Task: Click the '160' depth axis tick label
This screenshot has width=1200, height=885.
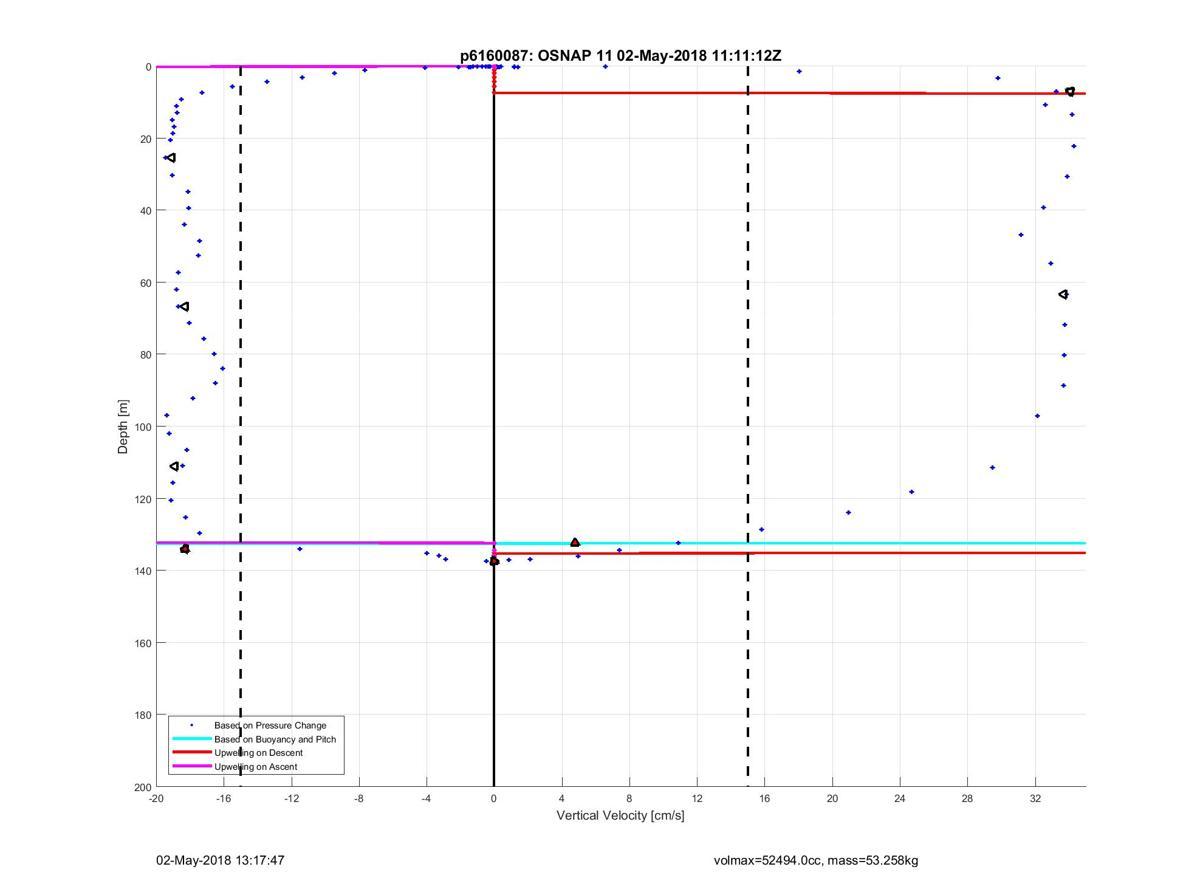Action: click(x=141, y=643)
